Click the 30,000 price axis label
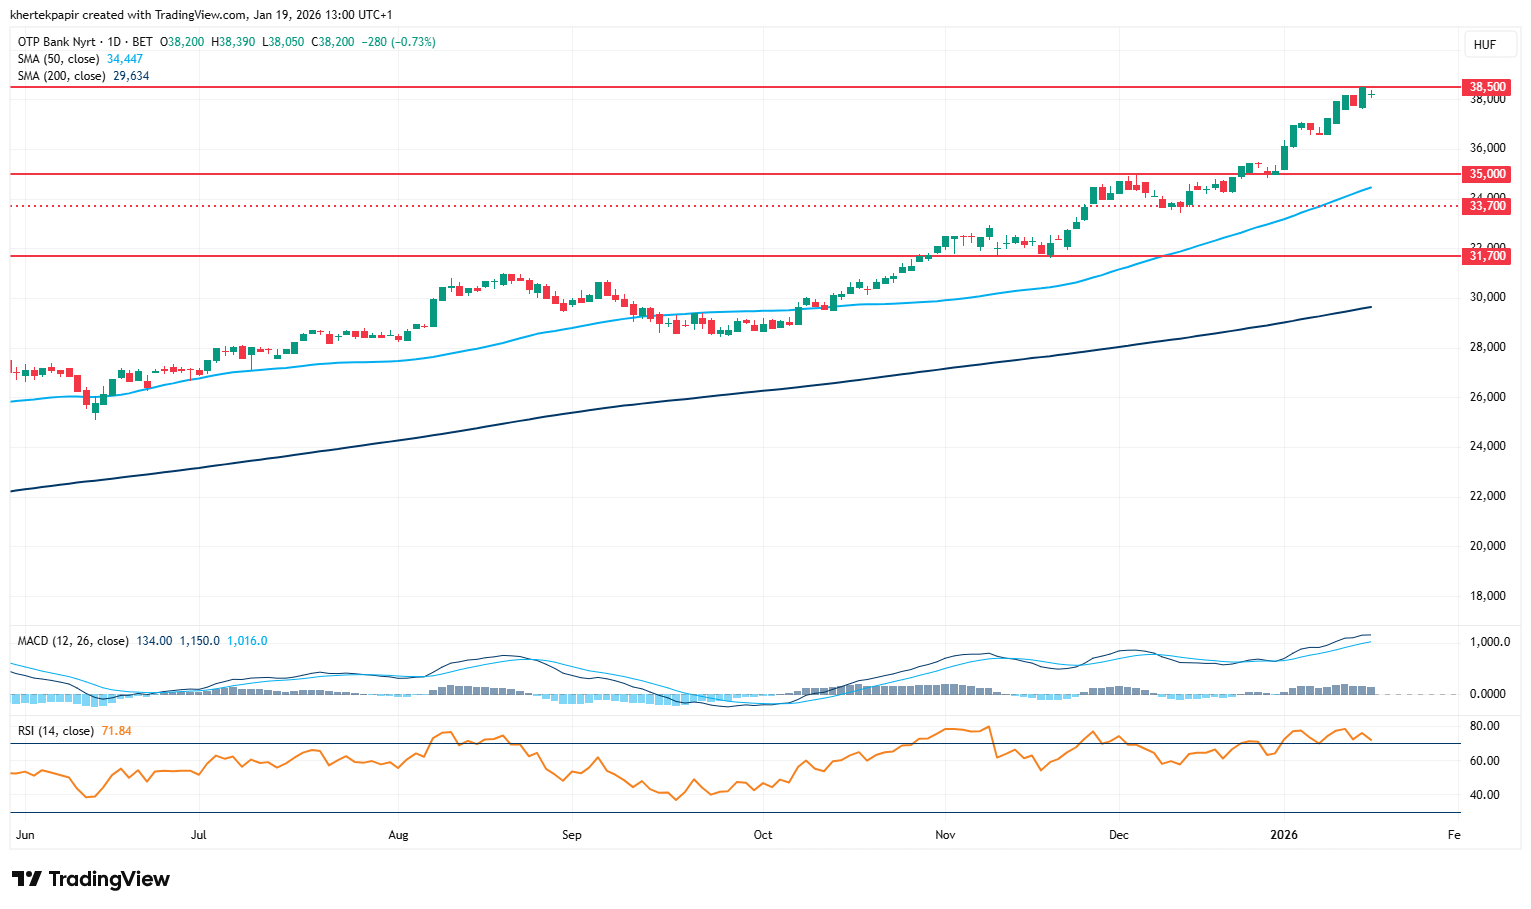Screen dimensions: 1531x909 click(1487, 297)
